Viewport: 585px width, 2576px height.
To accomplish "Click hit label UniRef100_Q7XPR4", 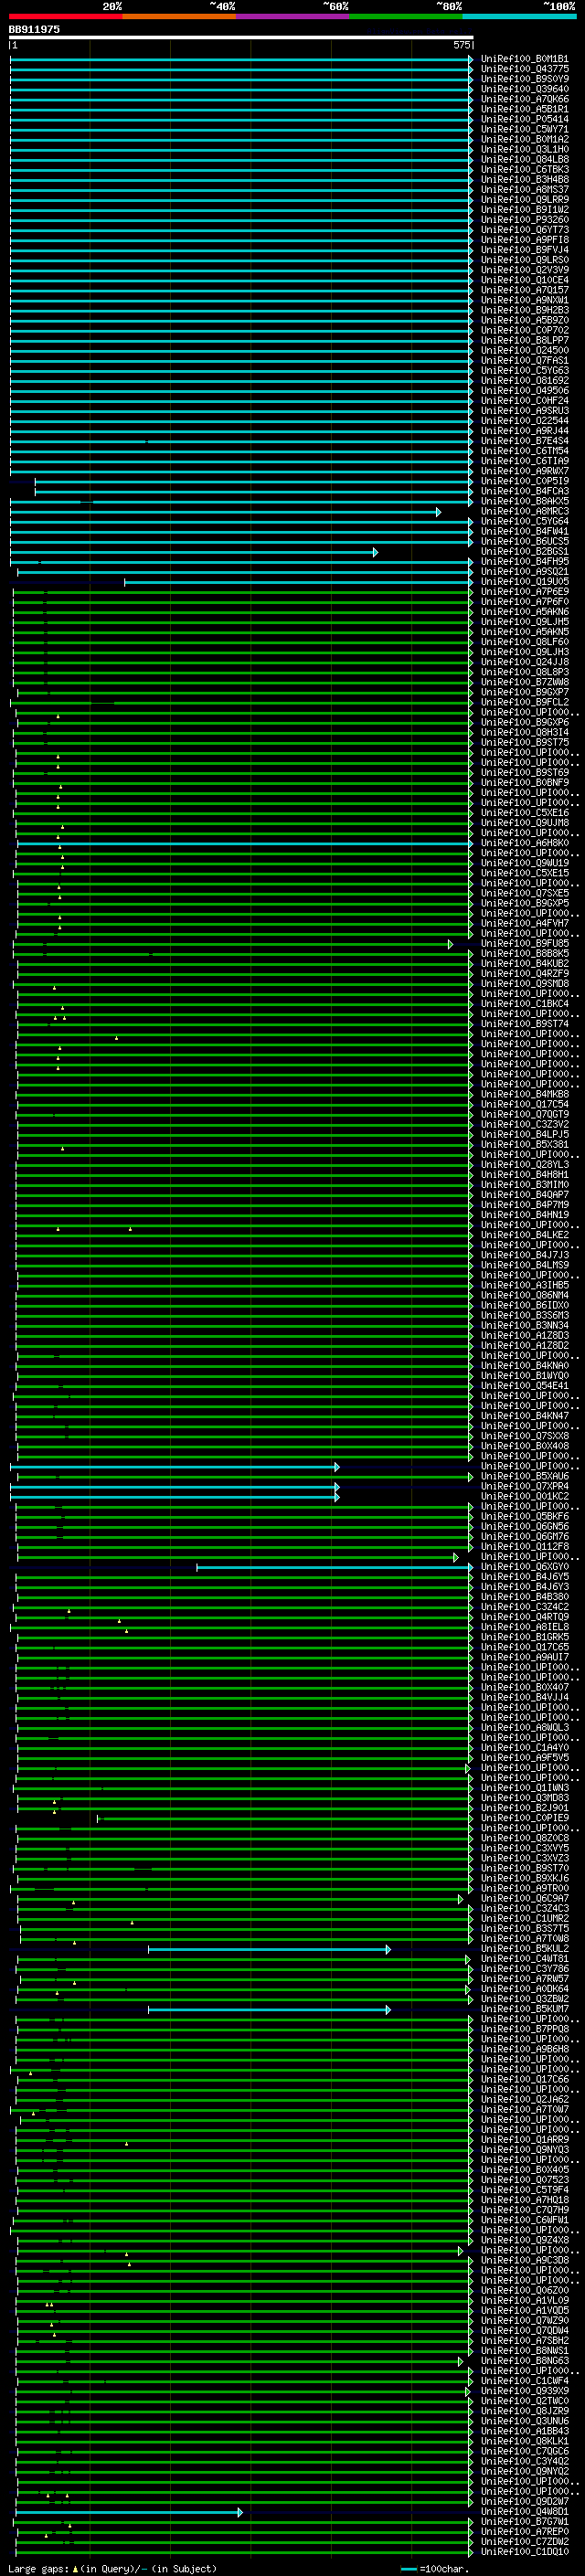I will (x=525, y=1487).
